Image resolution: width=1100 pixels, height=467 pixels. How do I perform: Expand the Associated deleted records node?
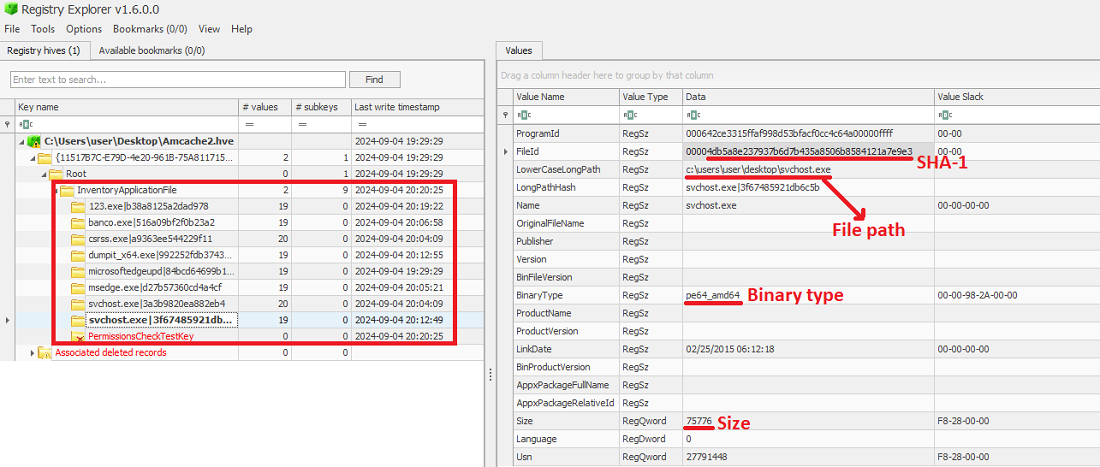tap(31, 353)
